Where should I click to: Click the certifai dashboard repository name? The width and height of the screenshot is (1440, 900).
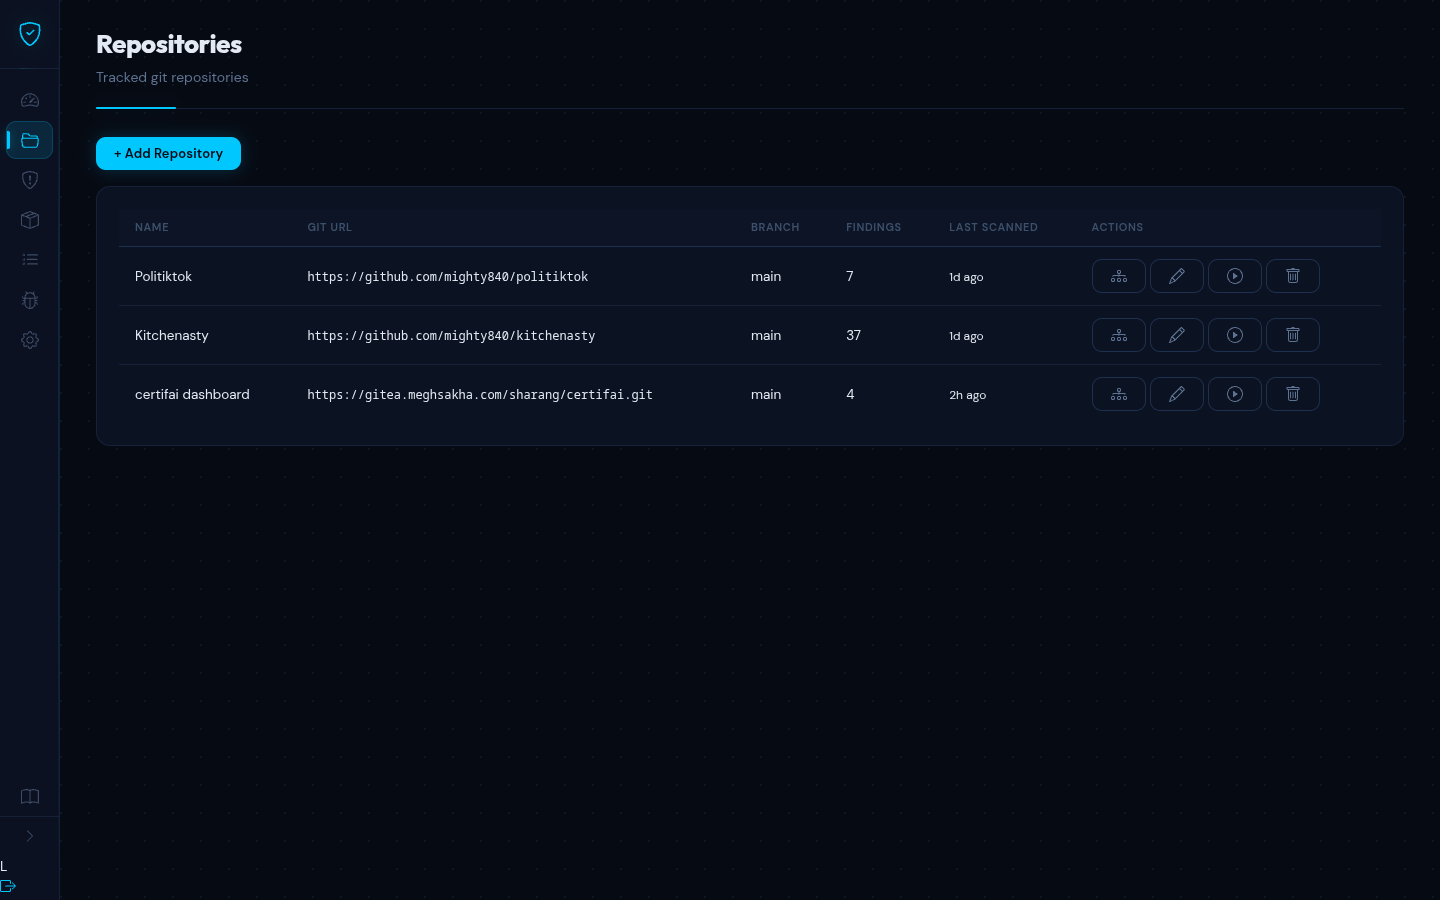click(192, 394)
